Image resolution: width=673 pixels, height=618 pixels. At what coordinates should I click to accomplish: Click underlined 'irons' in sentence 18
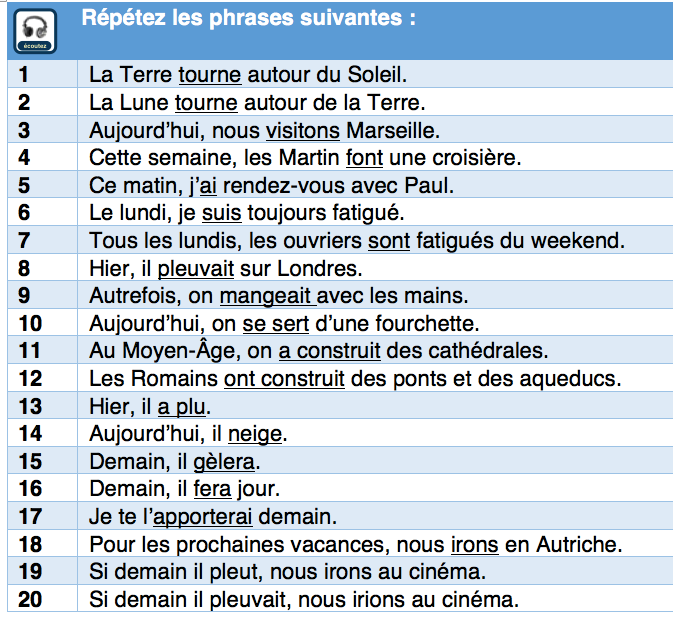pyautogui.click(x=474, y=545)
